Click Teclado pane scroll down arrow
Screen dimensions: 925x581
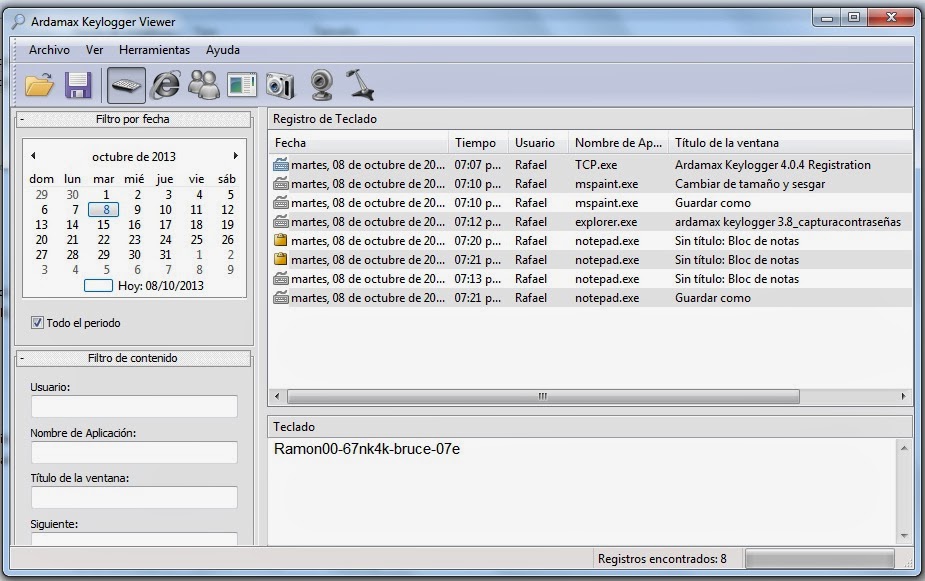pyautogui.click(x=904, y=536)
